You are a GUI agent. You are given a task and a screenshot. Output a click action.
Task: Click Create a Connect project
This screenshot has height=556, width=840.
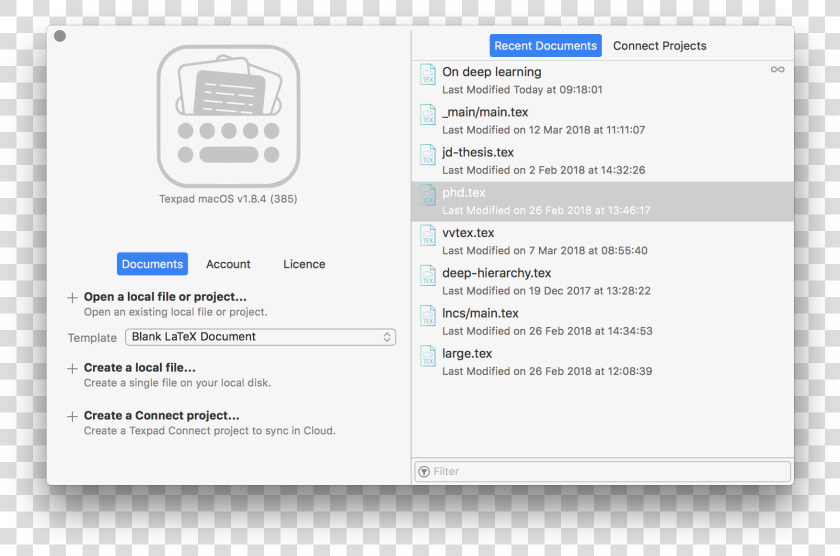pyautogui.click(x=161, y=415)
